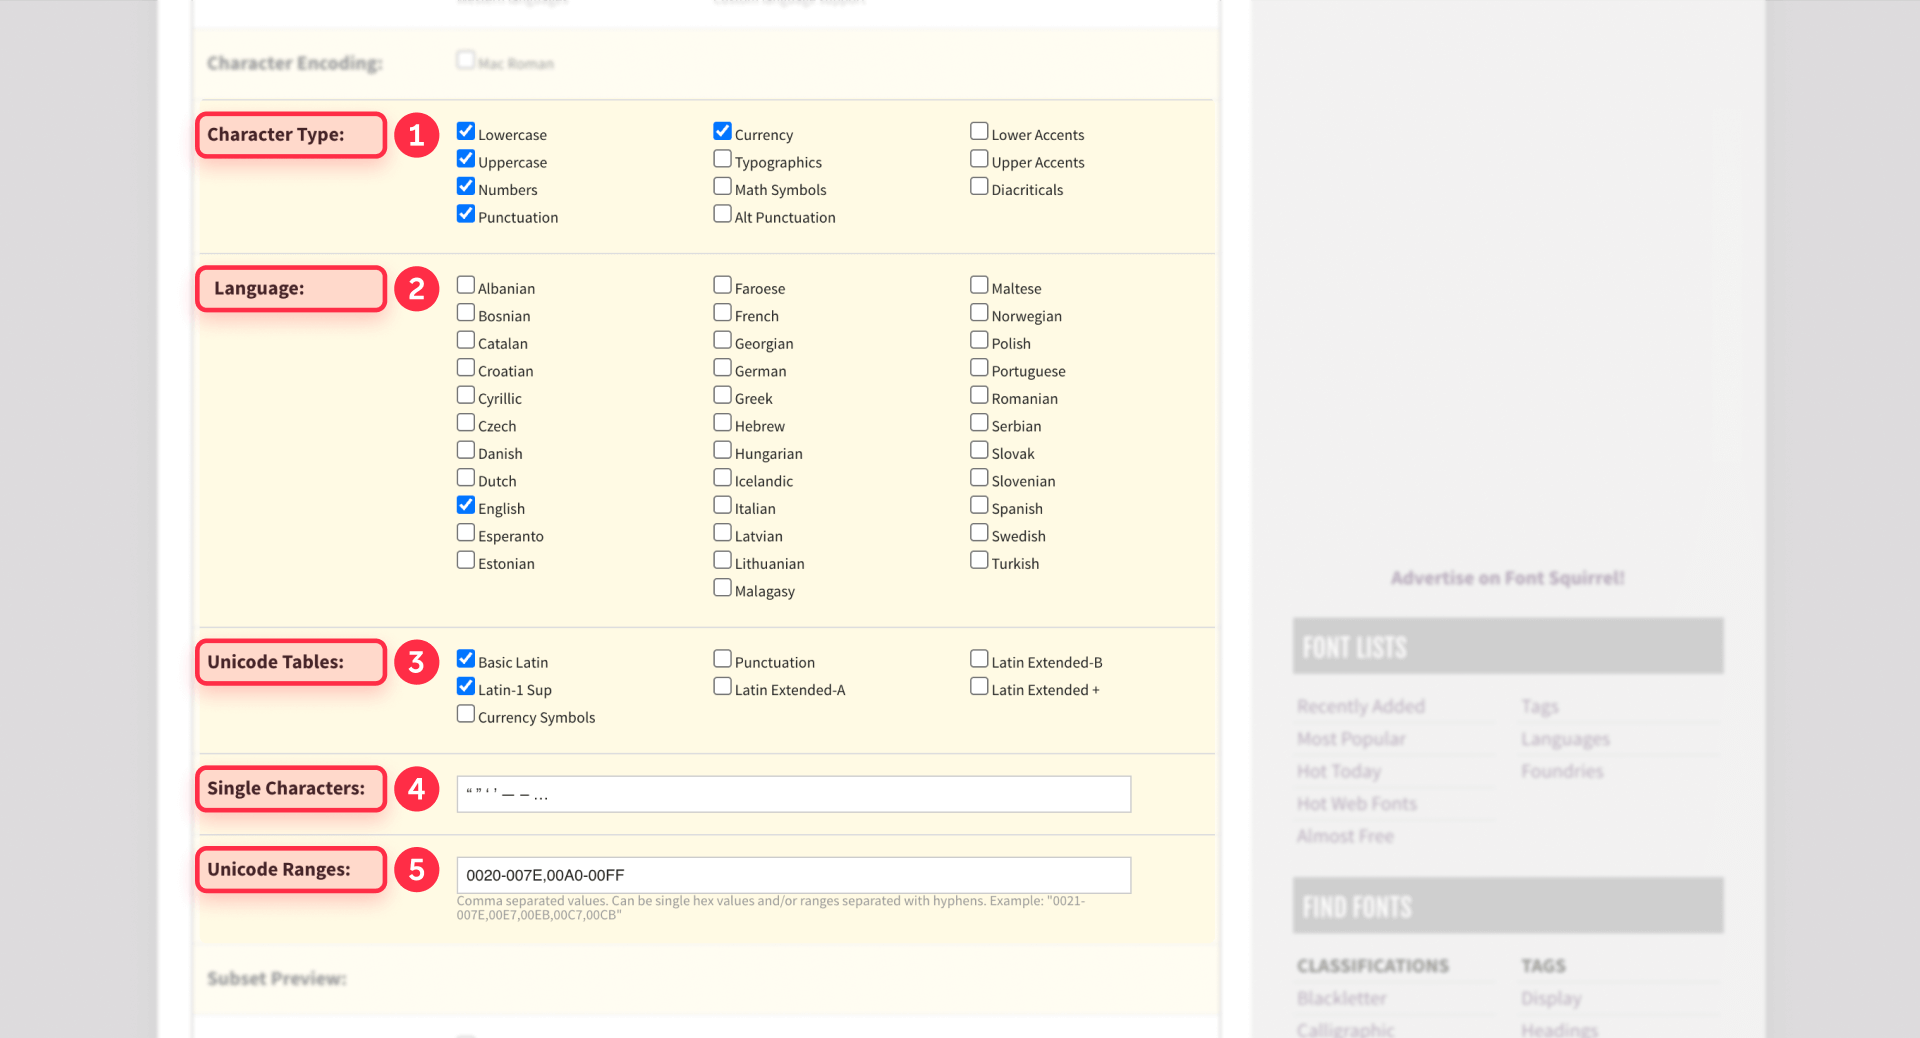Image resolution: width=1920 pixels, height=1038 pixels.
Task: Enable the Malagasy language
Action: click(722, 587)
